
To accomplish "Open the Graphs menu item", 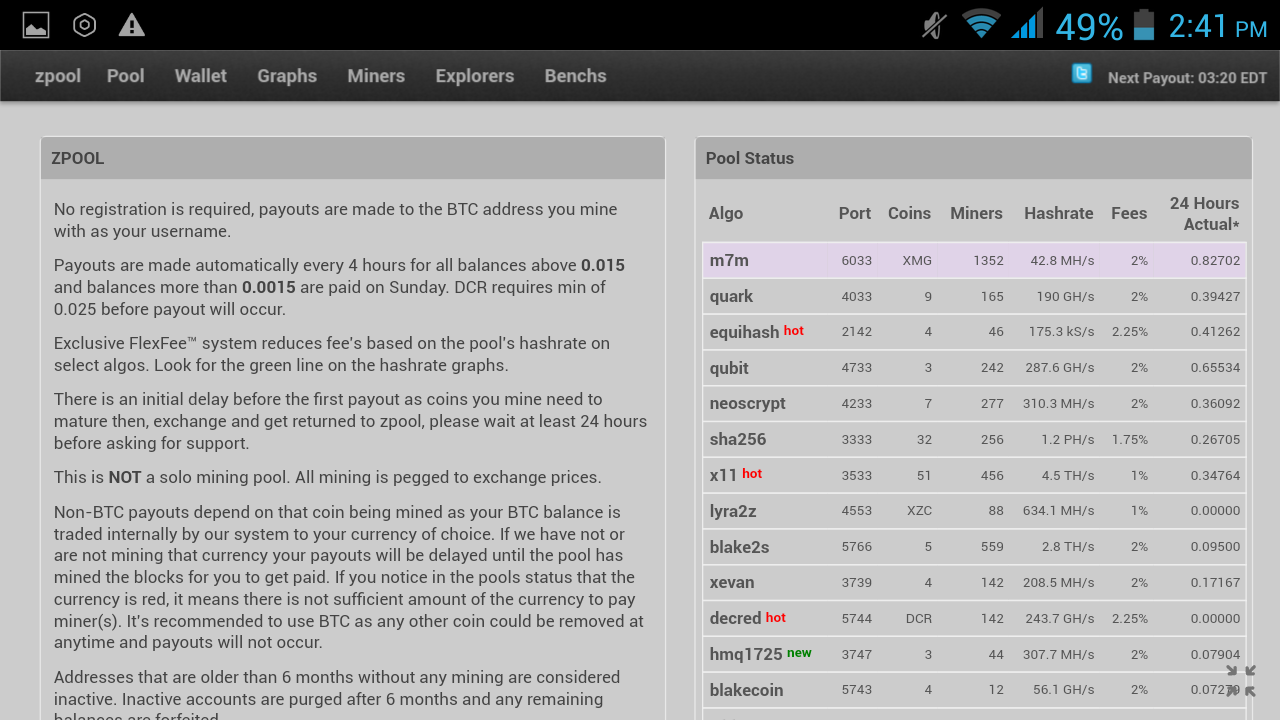I will (x=287, y=76).
